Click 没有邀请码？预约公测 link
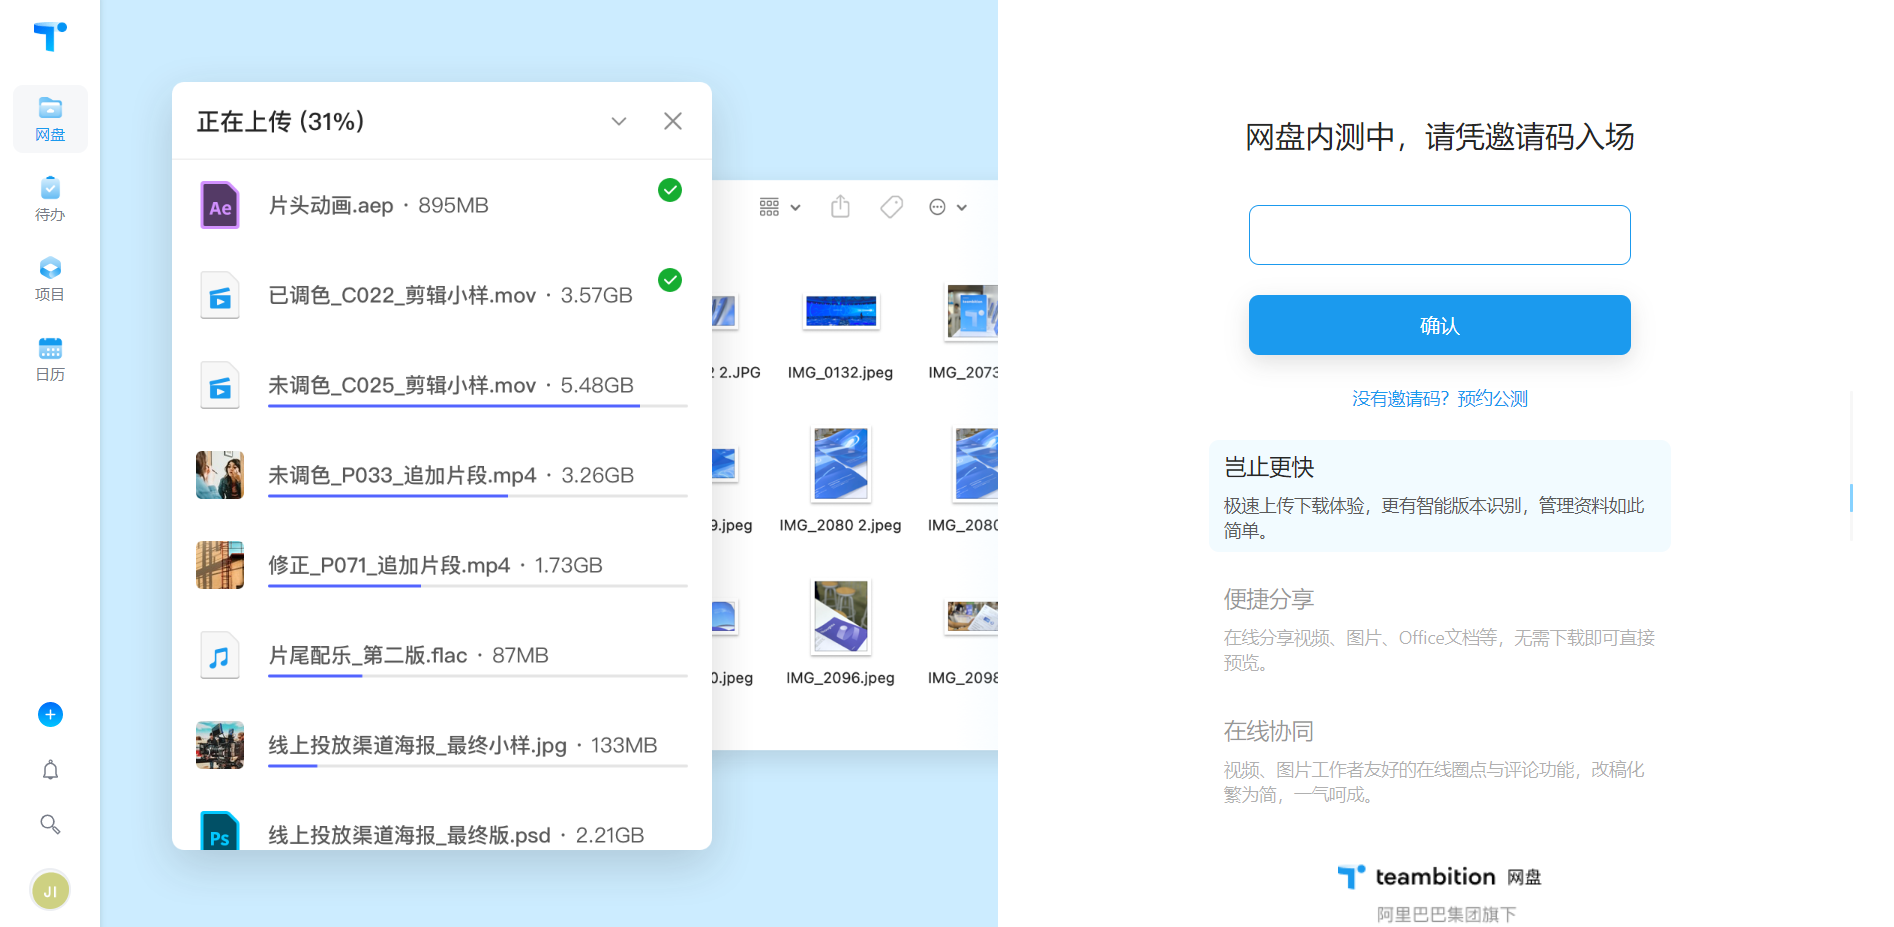 (x=1440, y=399)
